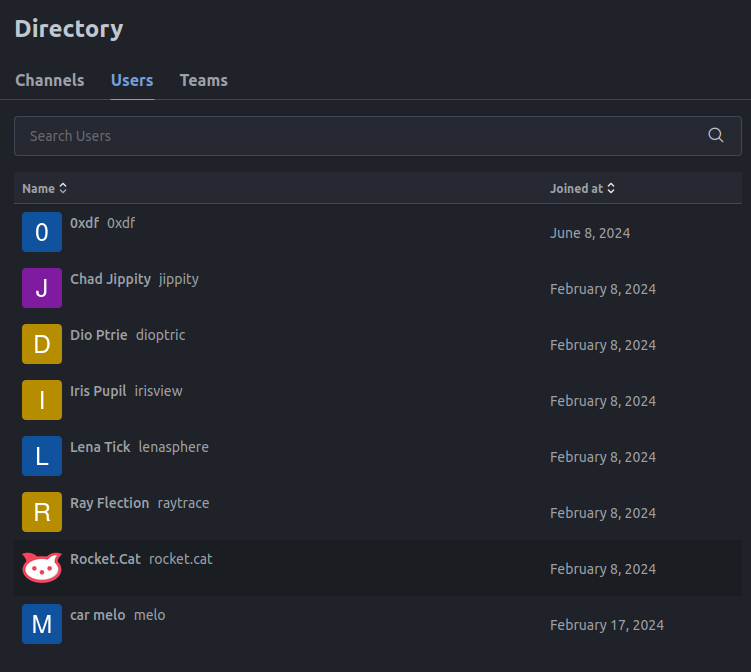751x672 pixels.
Task: Open the Rocket.Cat name entry
Action: (105, 559)
